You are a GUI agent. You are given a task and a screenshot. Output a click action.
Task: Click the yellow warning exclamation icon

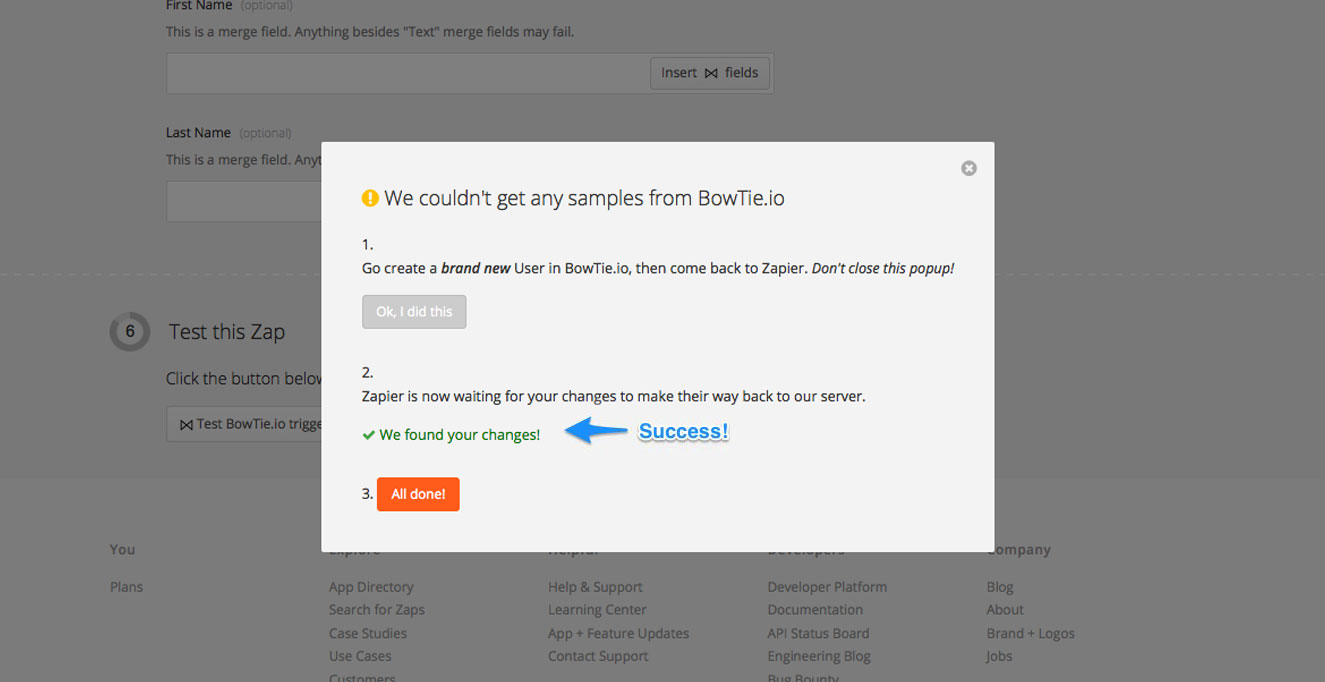tap(370, 198)
